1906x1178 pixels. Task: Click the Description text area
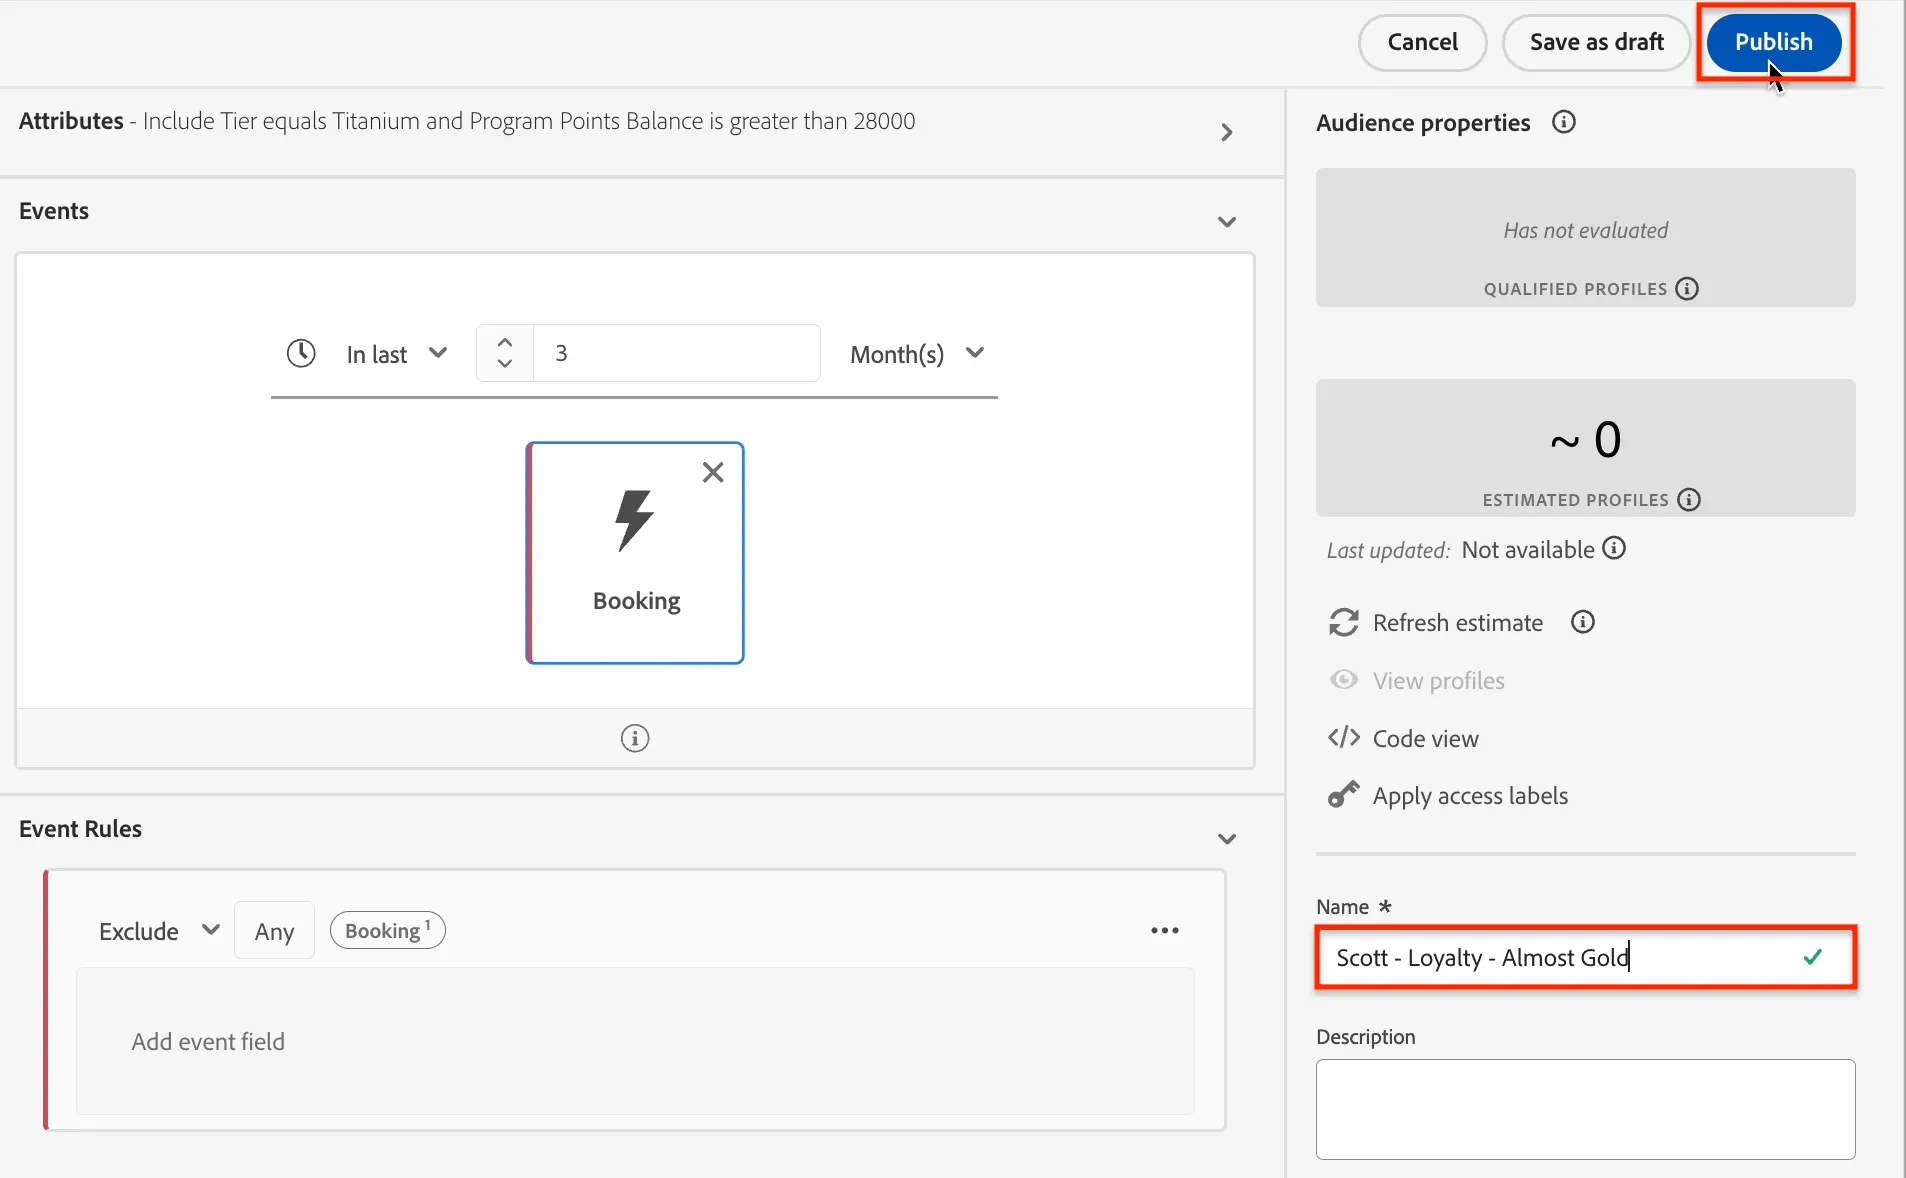point(1585,1109)
